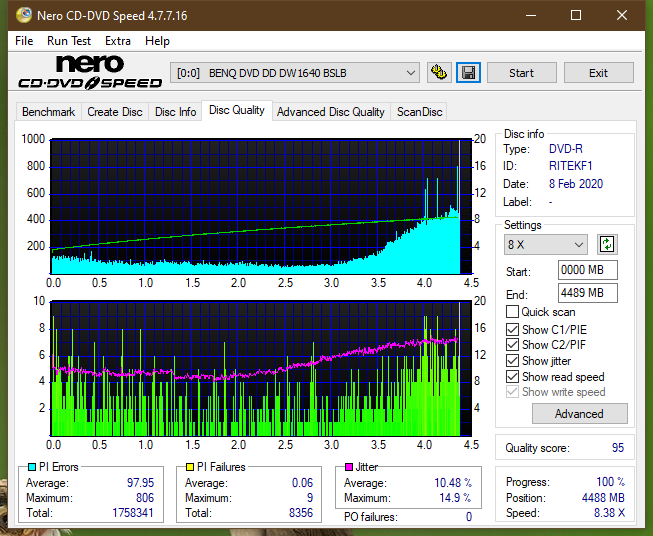This screenshot has width=653, height=536.
Task: Click the Quality score value 95
Action: point(618,448)
